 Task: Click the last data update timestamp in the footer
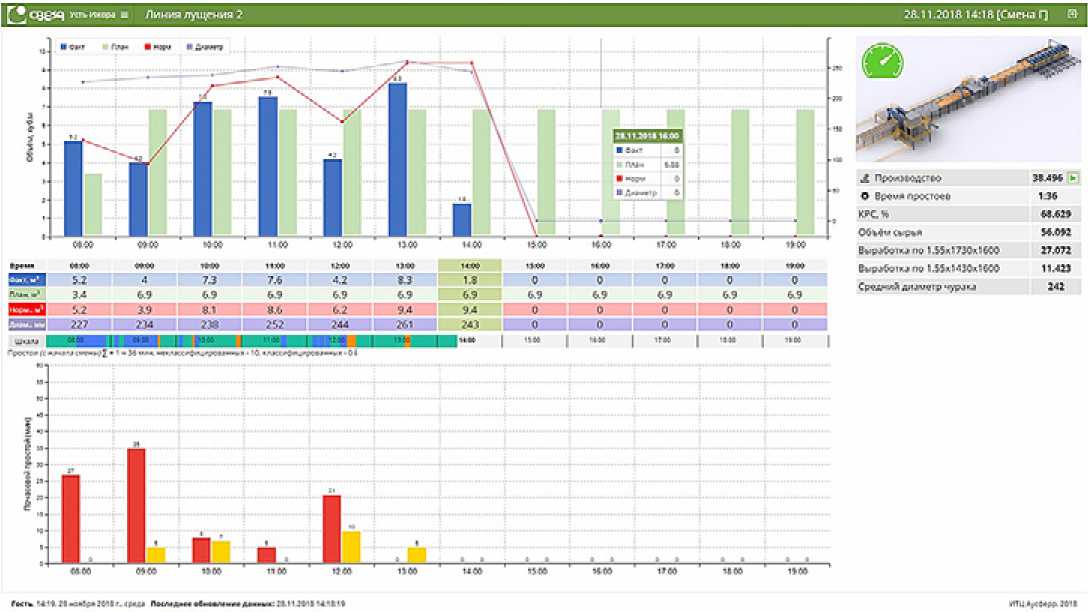(x=311, y=604)
